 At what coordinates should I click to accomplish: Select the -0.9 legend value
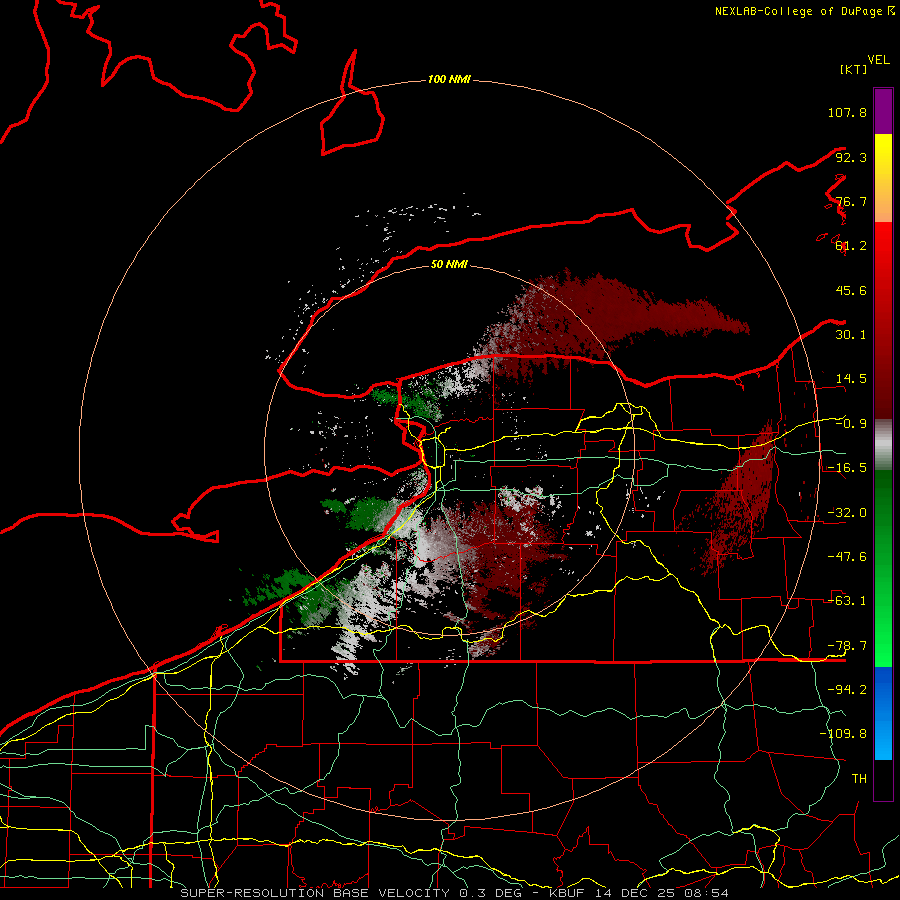pyautogui.click(x=851, y=424)
